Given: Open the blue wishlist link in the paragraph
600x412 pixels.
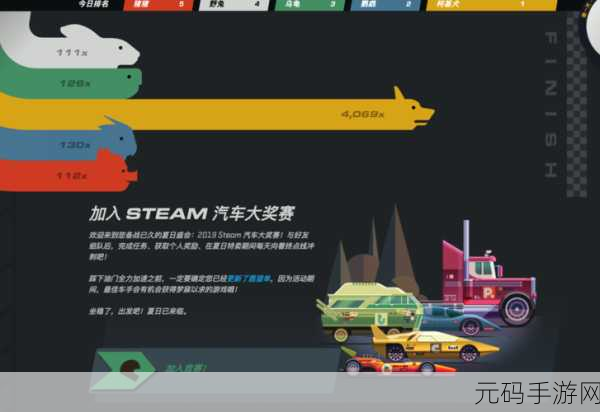Looking at the screenshot, I should 249,279.
